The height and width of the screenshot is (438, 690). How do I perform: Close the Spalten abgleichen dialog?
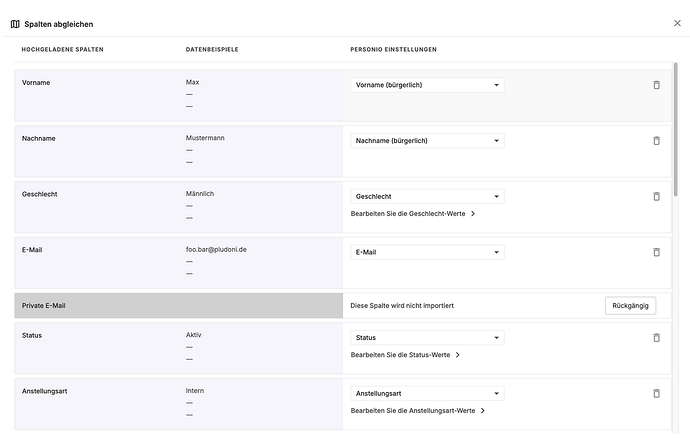(x=677, y=23)
